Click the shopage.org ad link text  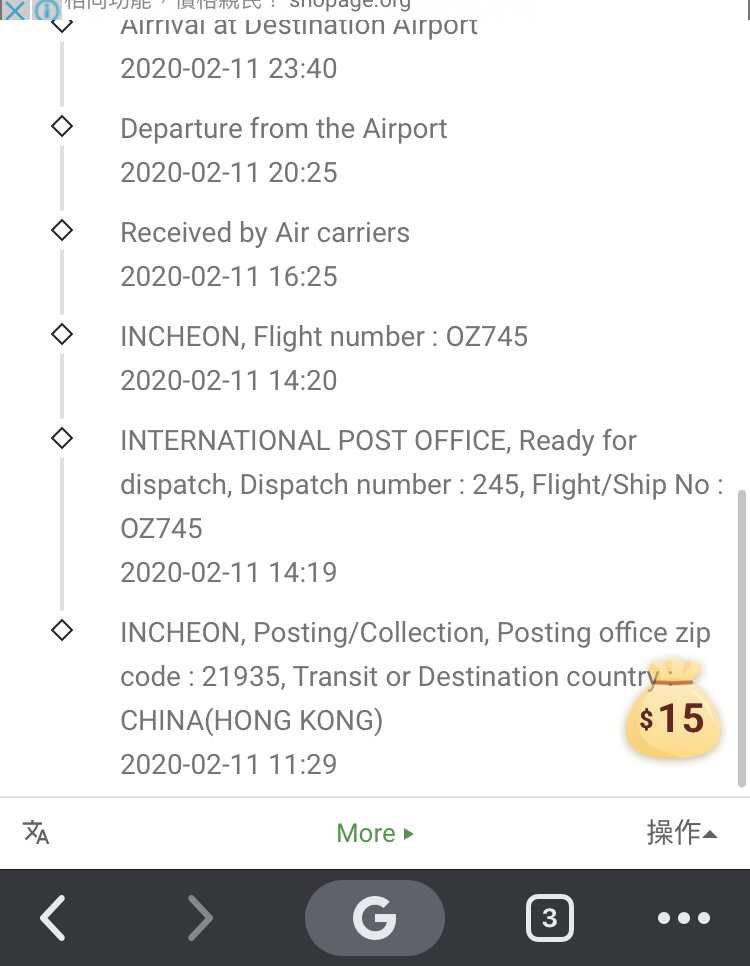pyautogui.click(x=349, y=5)
